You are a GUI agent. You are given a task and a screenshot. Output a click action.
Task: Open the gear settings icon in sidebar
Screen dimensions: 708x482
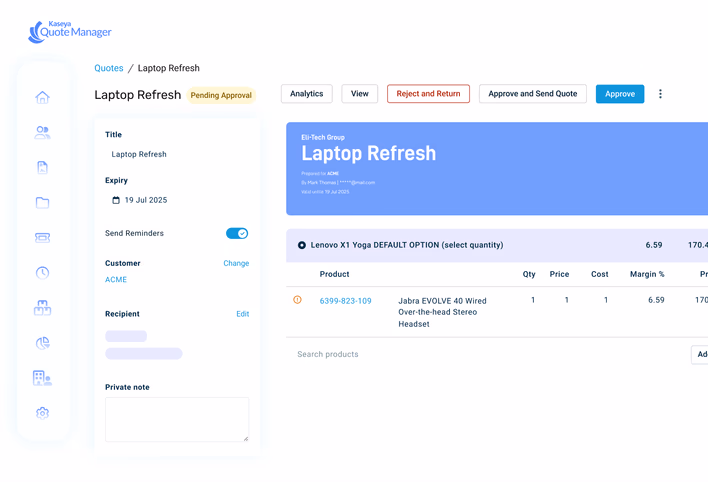pos(42,413)
